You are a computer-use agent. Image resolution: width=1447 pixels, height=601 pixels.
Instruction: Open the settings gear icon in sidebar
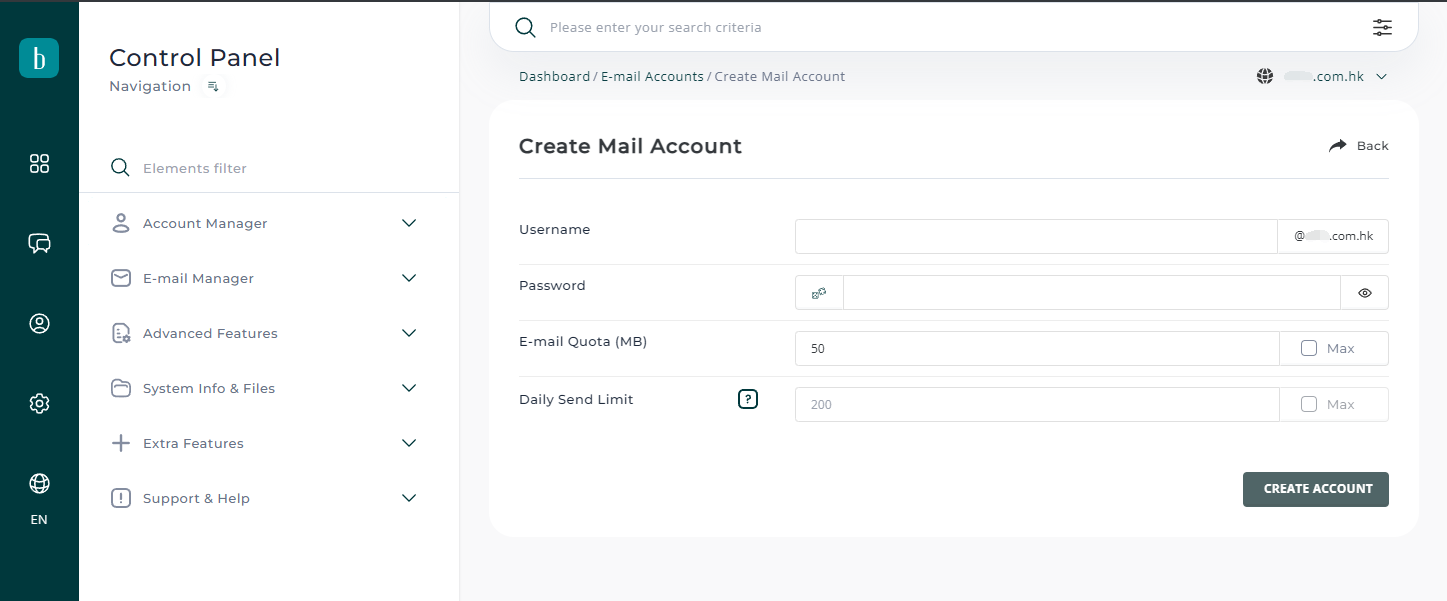pyautogui.click(x=39, y=403)
